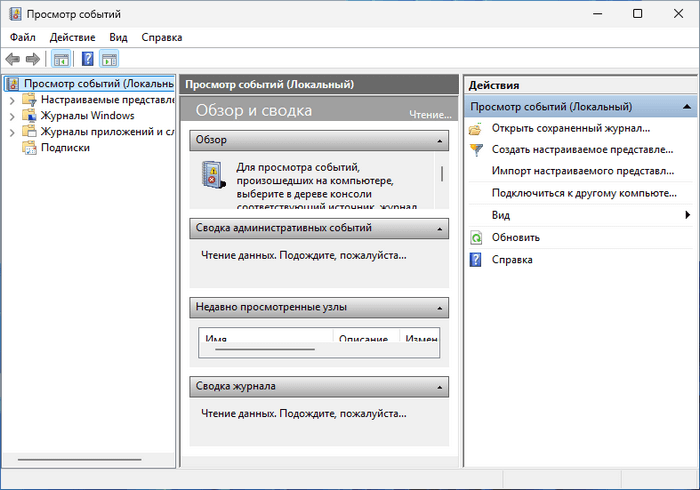The height and width of the screenshot is (490, 700).
Task: Open the Действие menu
Action: tap(72, 37)
